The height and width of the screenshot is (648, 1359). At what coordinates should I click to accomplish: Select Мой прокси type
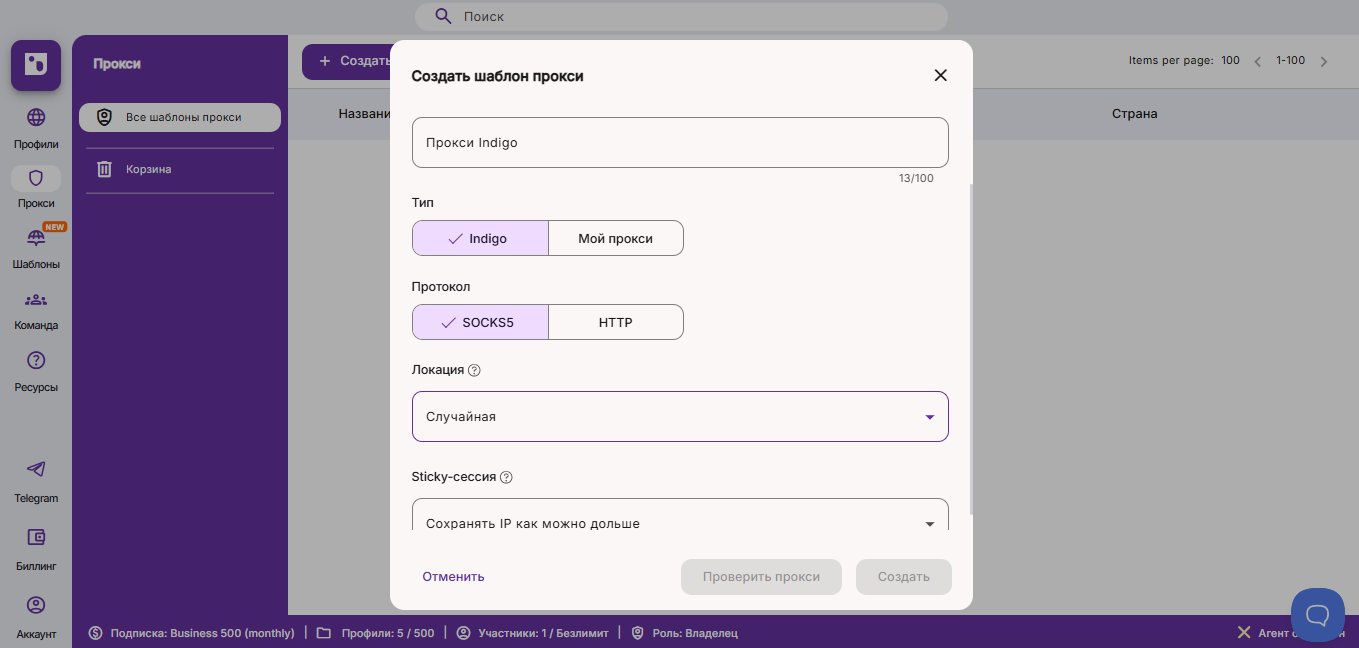click(616, 238)
